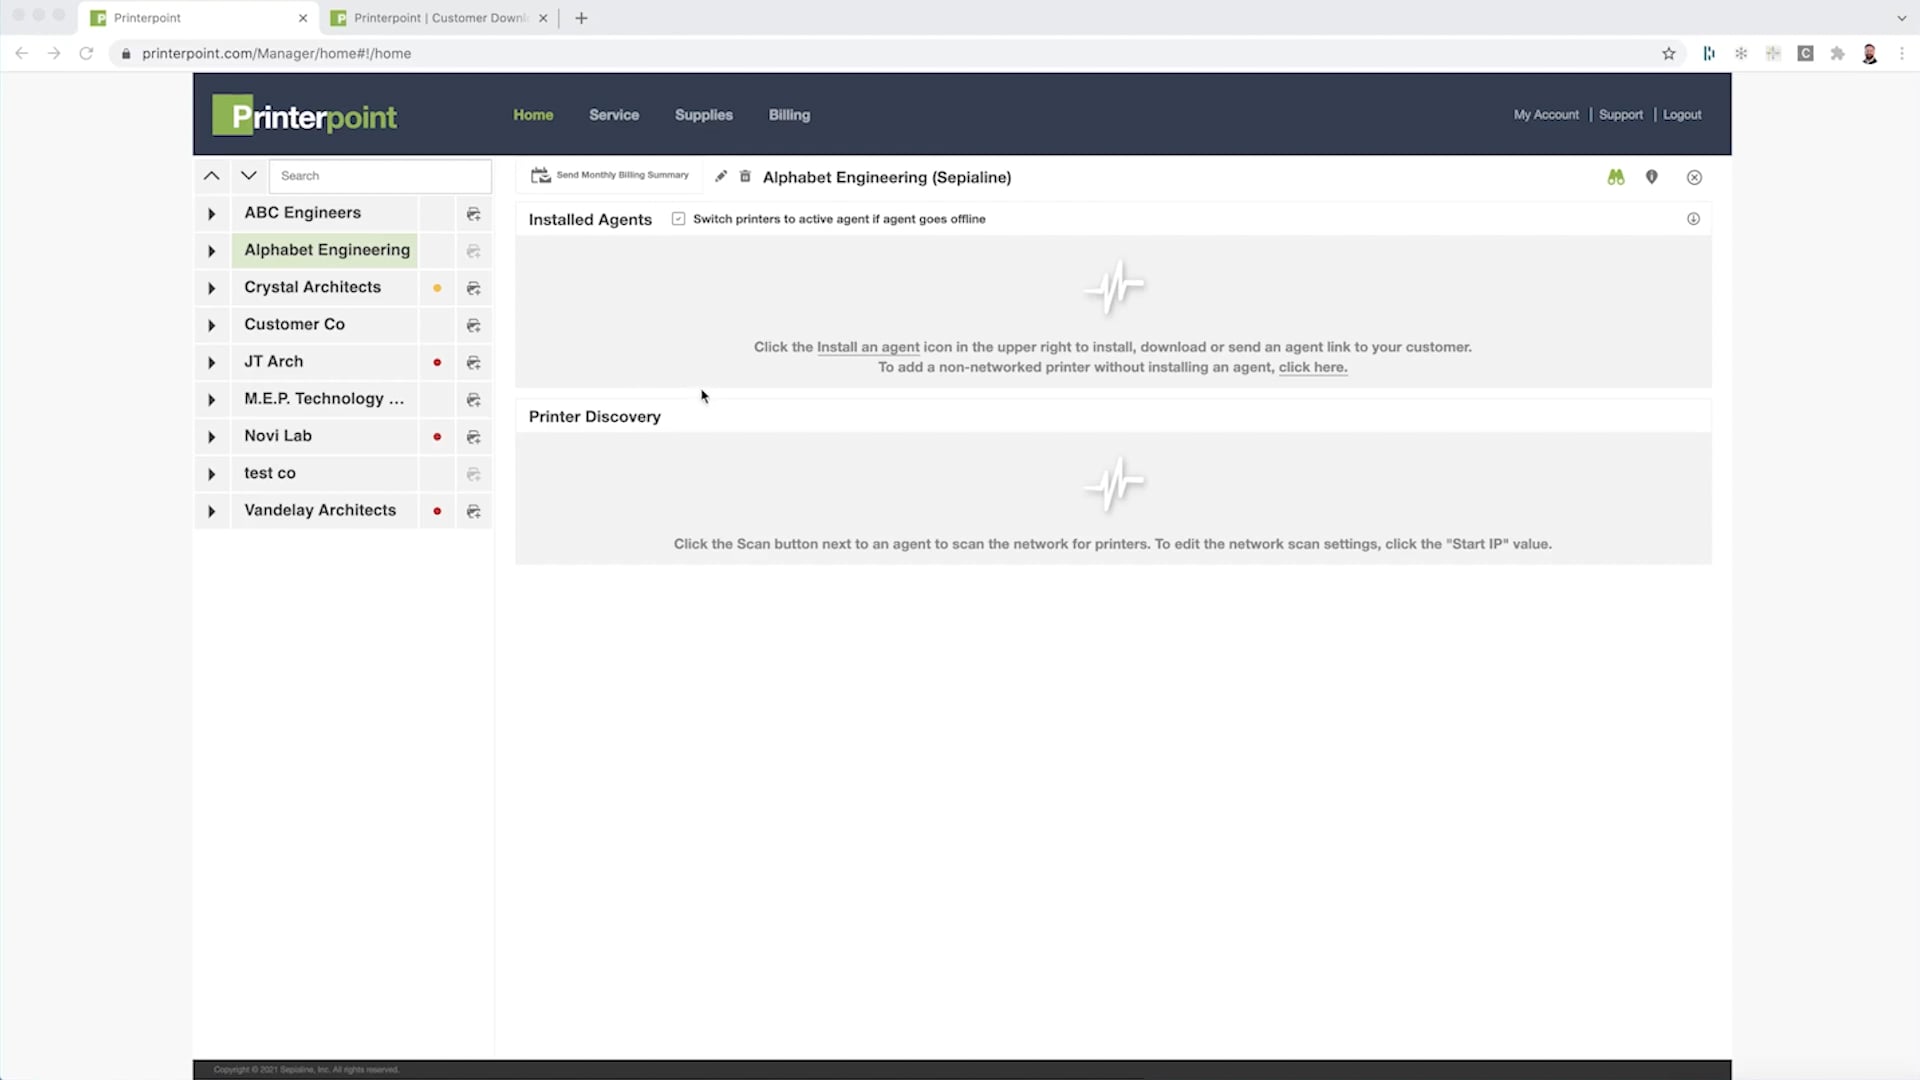The image size is (1920, 1080).
Task: Select the Billing menu tab
Action: pyautogui.click(x=790, y=115)
